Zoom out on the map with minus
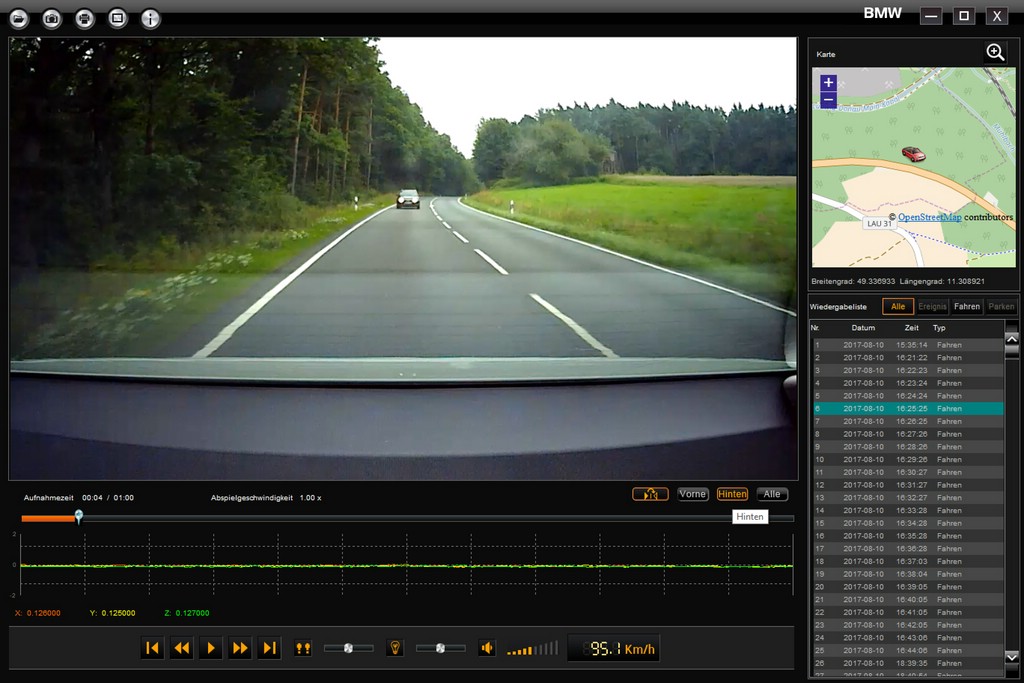The height and width of the screenshot is (683, 1024). [828, 100]
